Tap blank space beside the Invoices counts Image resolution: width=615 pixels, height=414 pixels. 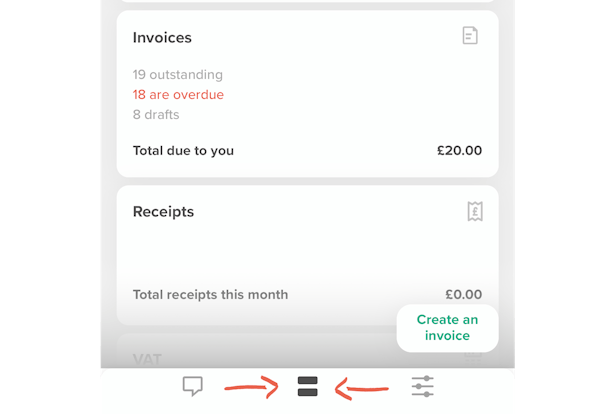click(x=353, y=94)
